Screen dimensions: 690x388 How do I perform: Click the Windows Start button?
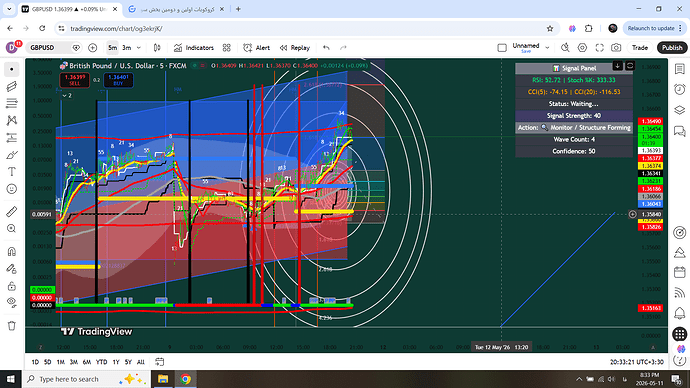click(x=10, y=379)
